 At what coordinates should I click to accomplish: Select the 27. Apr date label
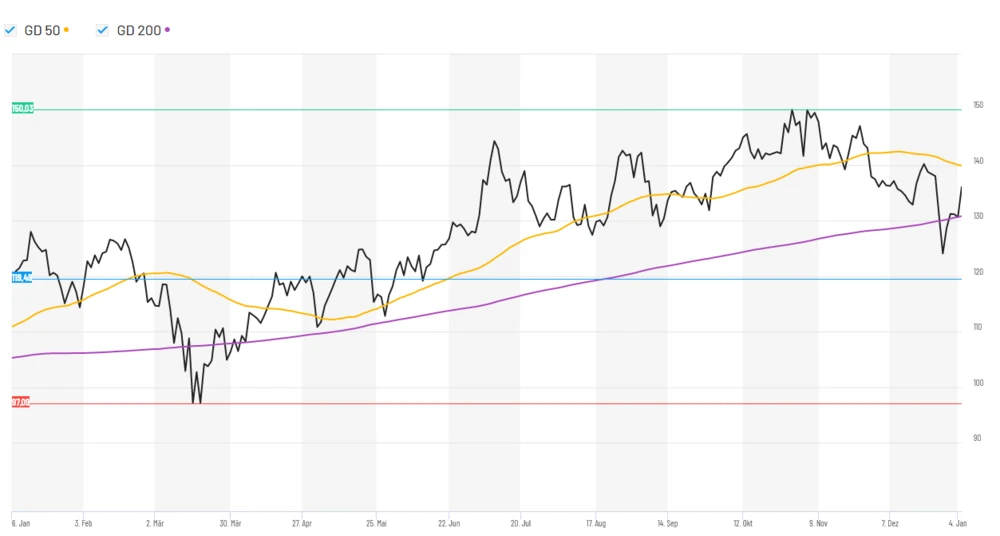pos(302,523)
